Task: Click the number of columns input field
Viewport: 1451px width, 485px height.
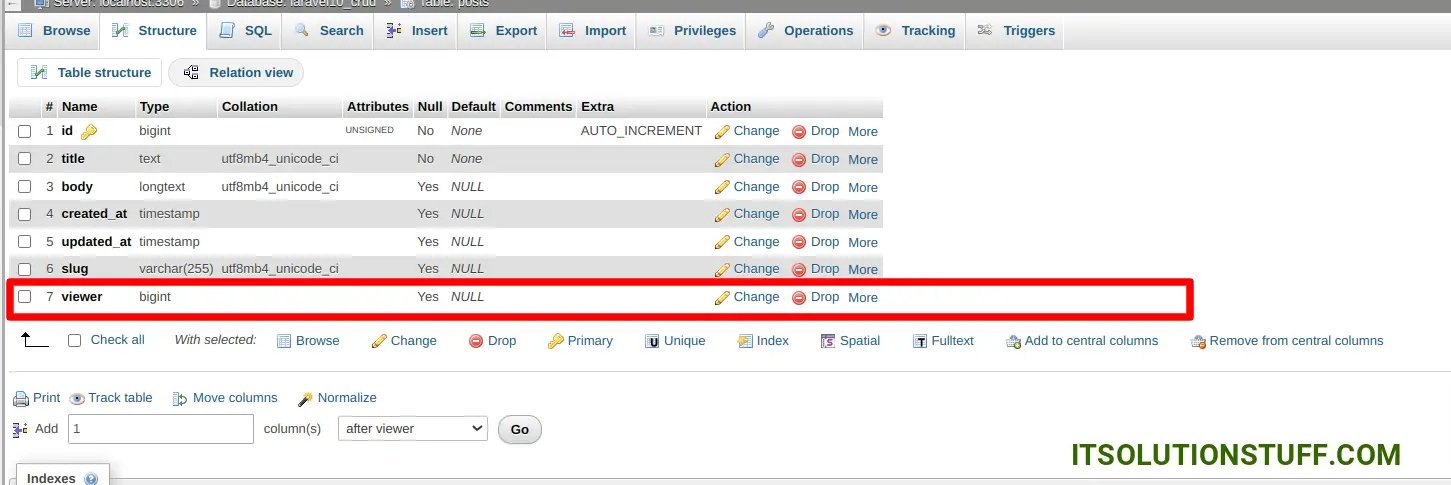Action: (160, 428)
